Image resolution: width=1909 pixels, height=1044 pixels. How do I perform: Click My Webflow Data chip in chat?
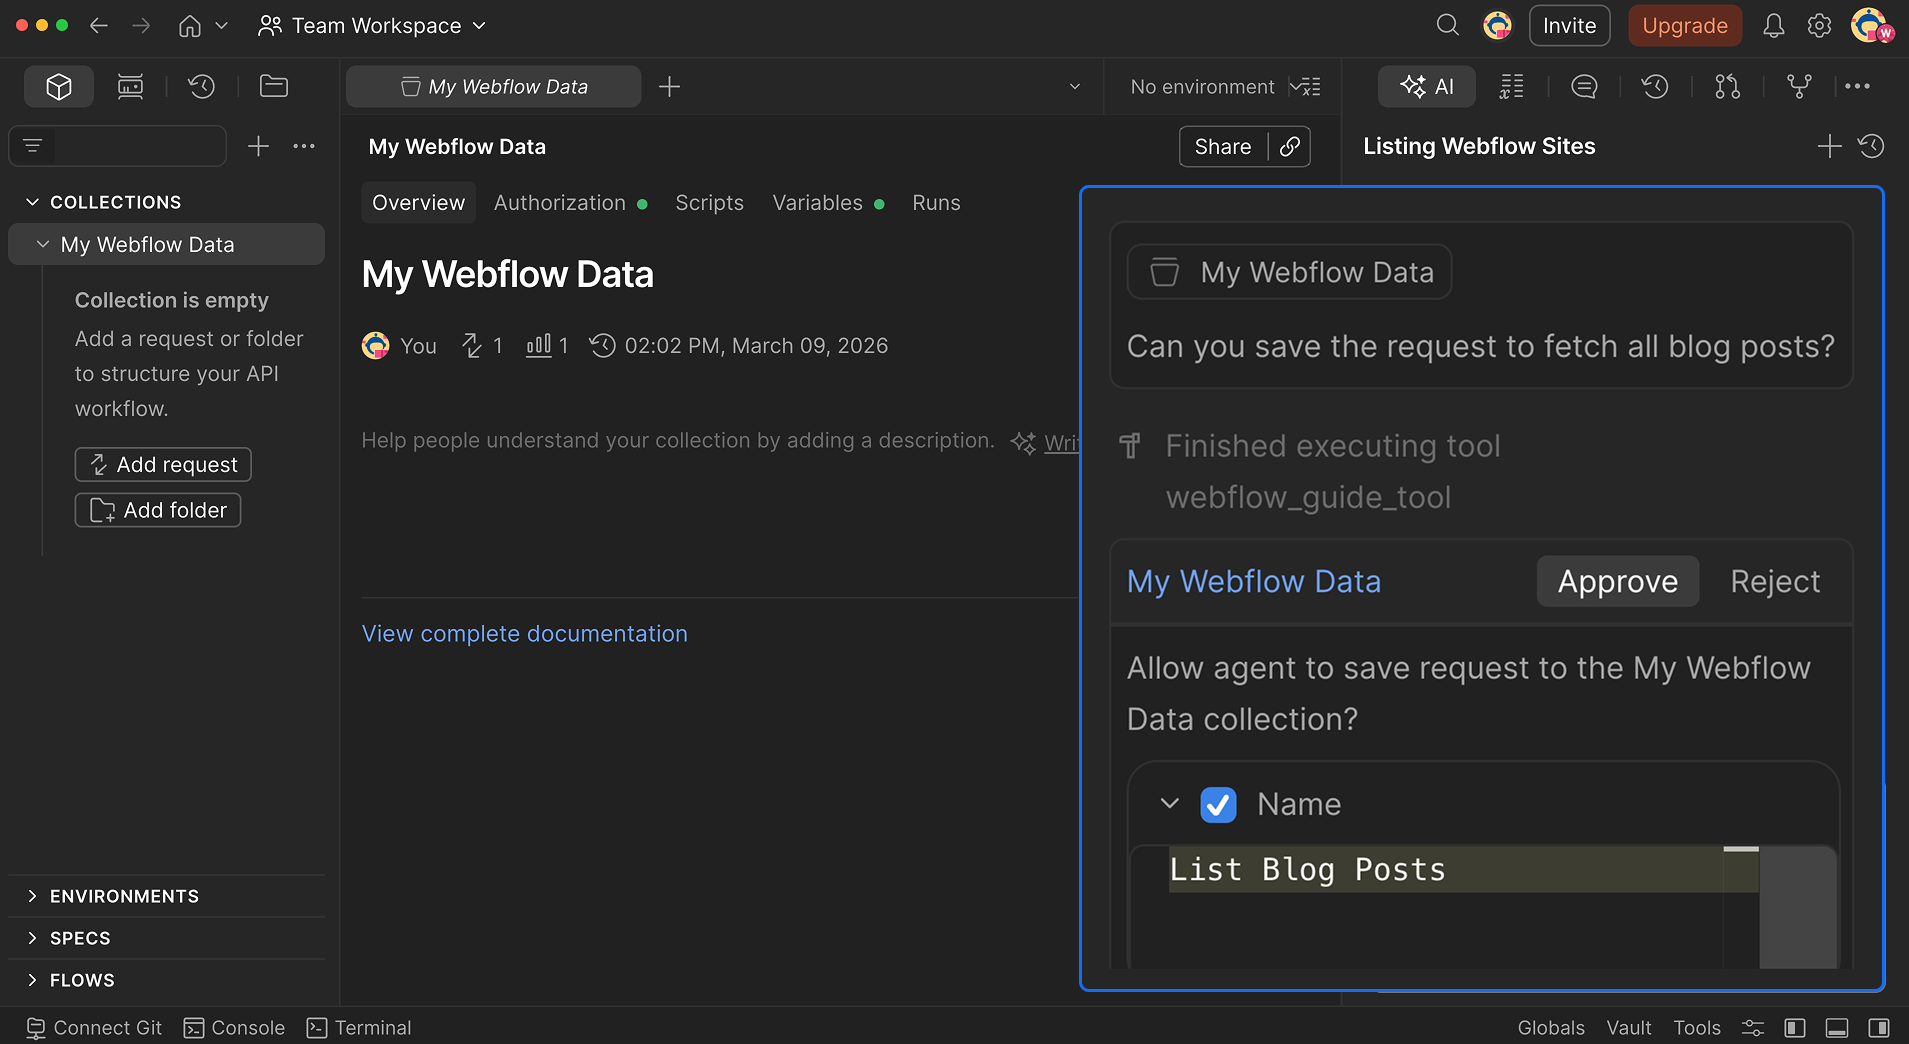tap(1290, 272)
